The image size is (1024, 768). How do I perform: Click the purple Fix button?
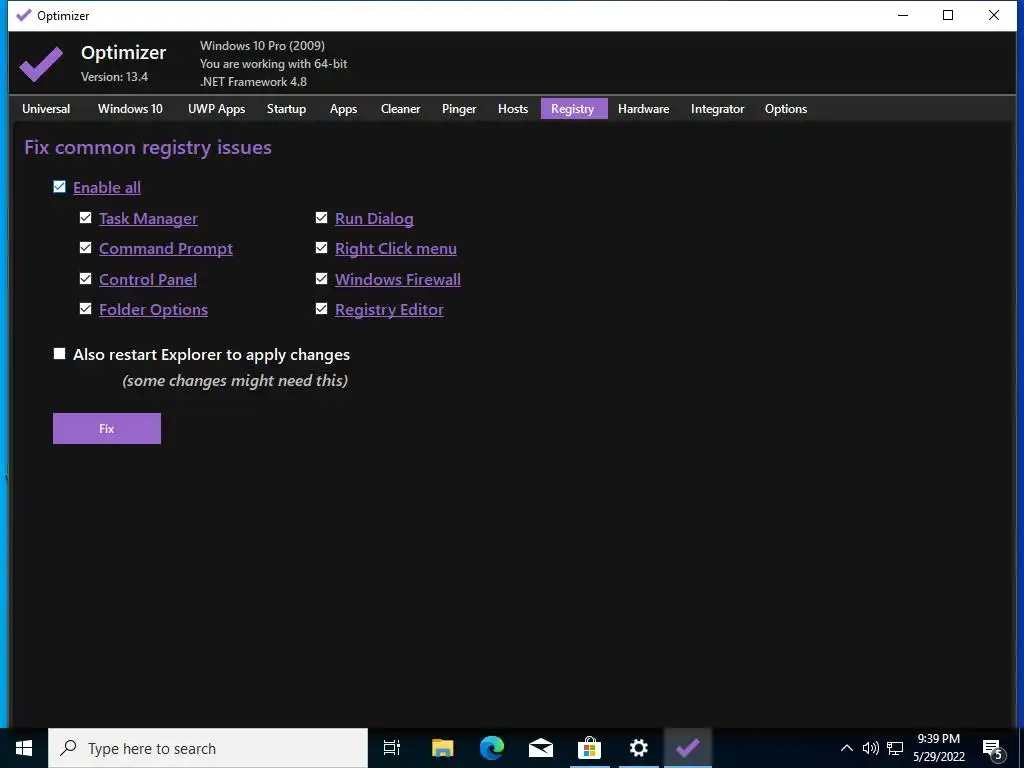[107, 428]
